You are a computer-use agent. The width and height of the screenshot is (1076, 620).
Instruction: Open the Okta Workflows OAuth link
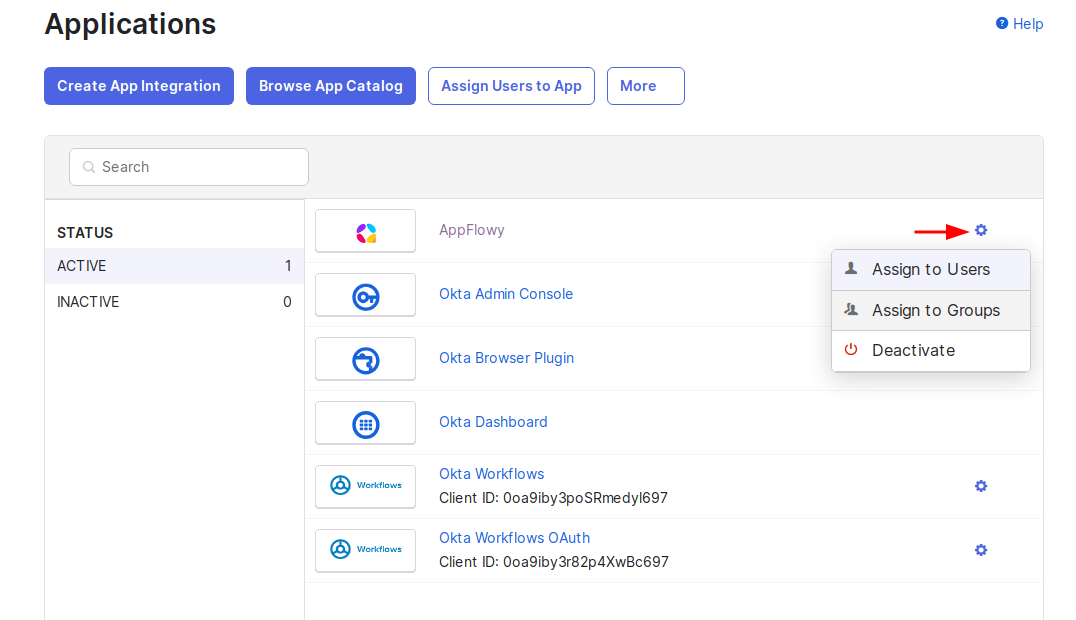[x=515, y=538]
